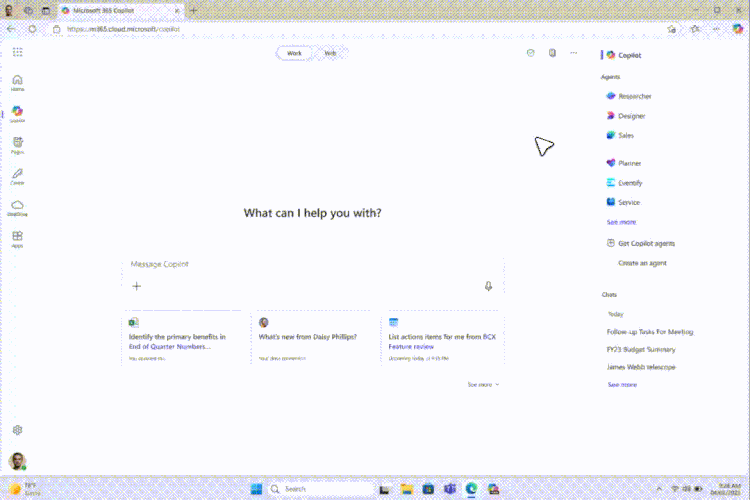750x500 pixels.
Task: Open the Planner agent
Action: (x=624, y=163)
